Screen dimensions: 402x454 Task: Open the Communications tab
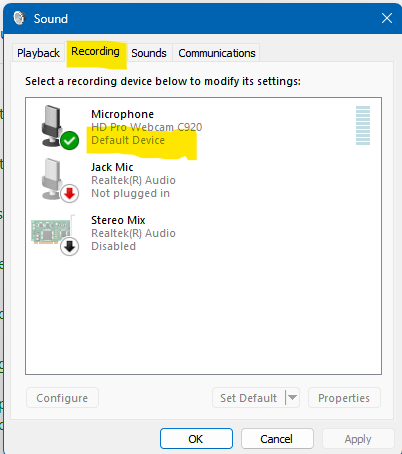pyautogui.click(x=217, y=53)
